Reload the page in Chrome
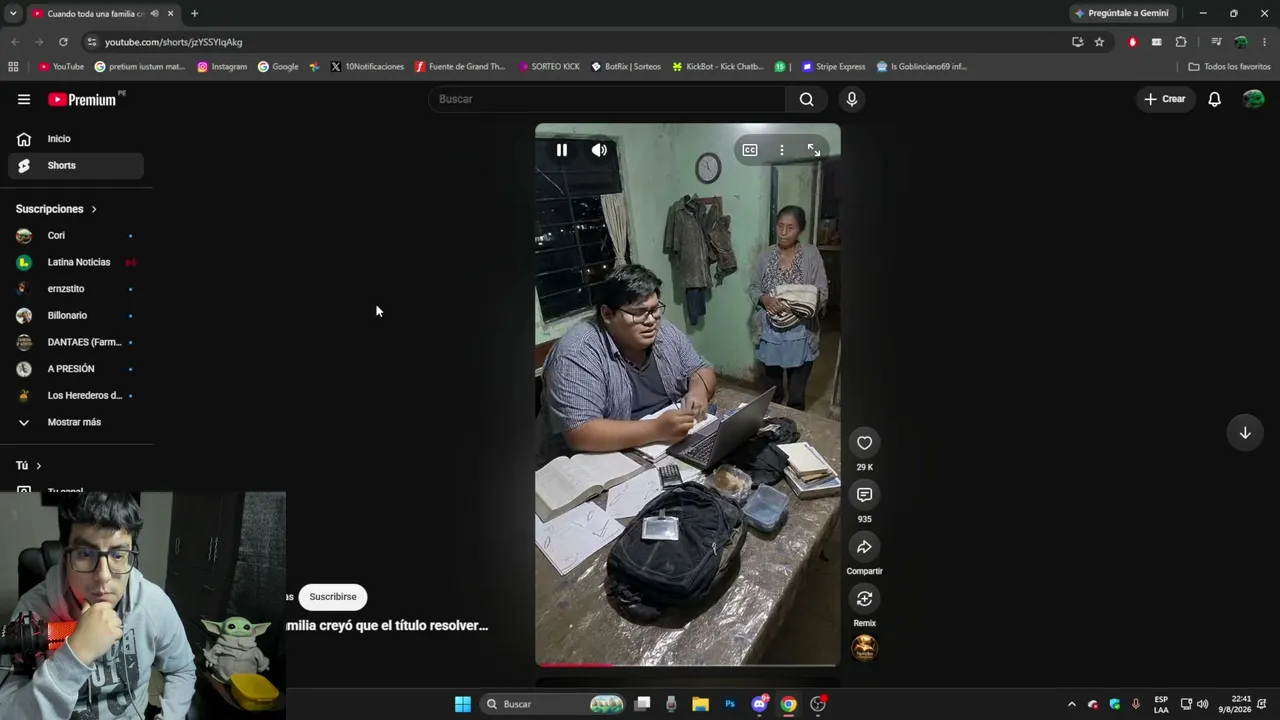The height and width of the screenshot is (720, 1280). pyautogui.click(x=63, y=42)
